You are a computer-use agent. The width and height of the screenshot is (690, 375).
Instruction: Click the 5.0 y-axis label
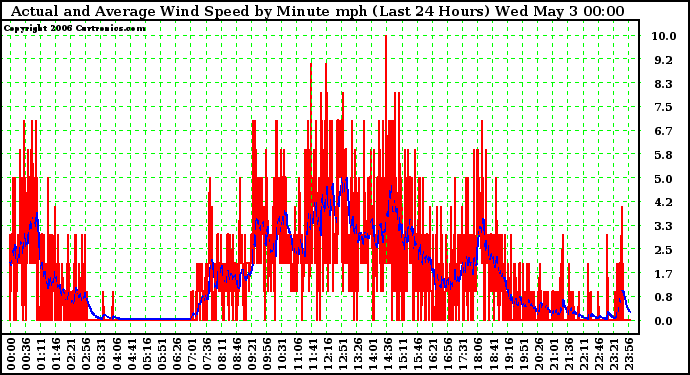664,179
